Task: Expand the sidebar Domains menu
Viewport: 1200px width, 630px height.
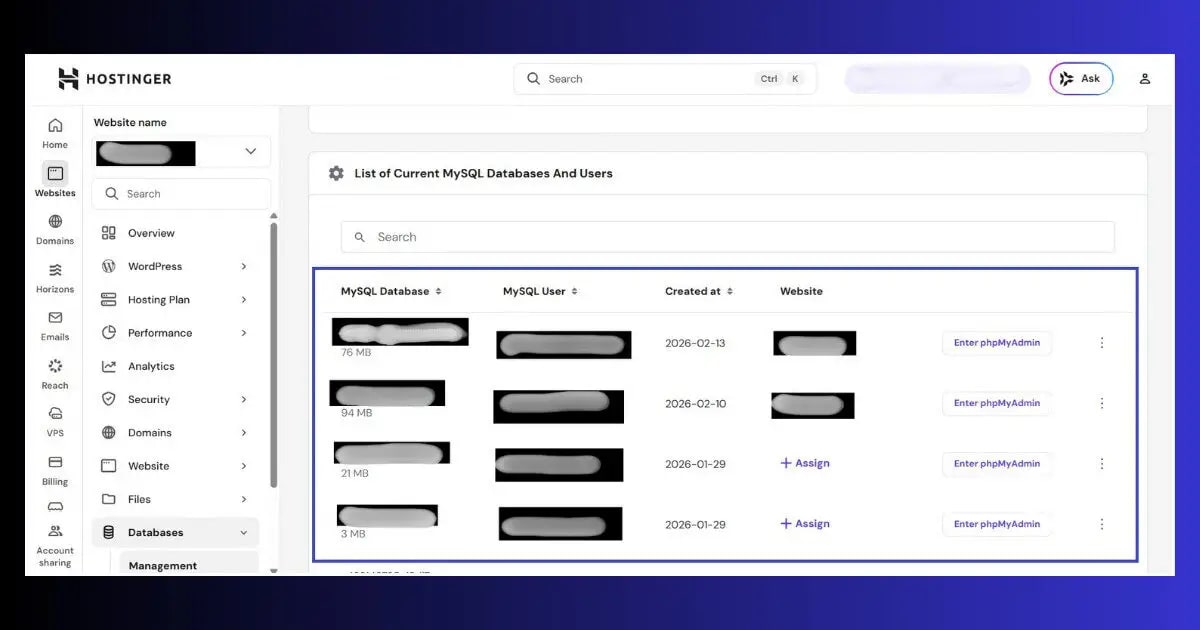Action: tap(175, 432)
